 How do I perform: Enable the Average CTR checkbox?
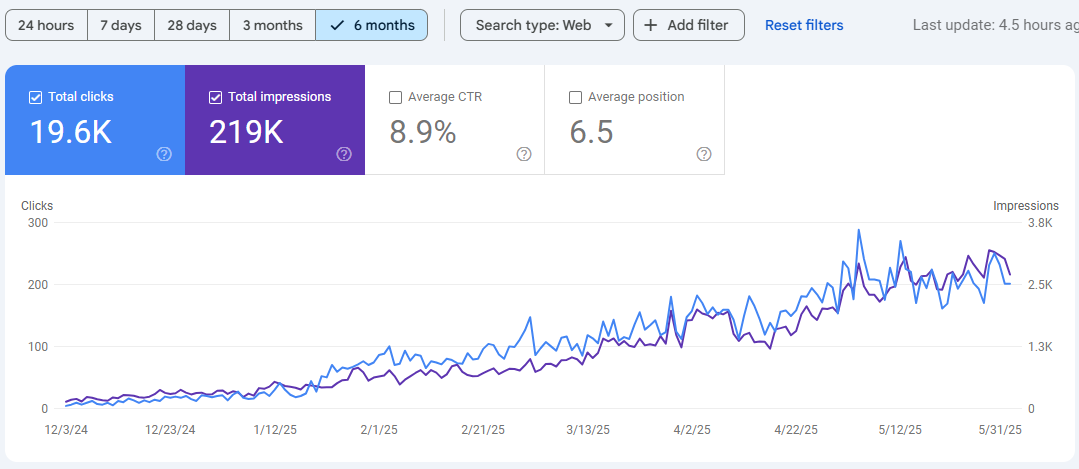point(396,97)
